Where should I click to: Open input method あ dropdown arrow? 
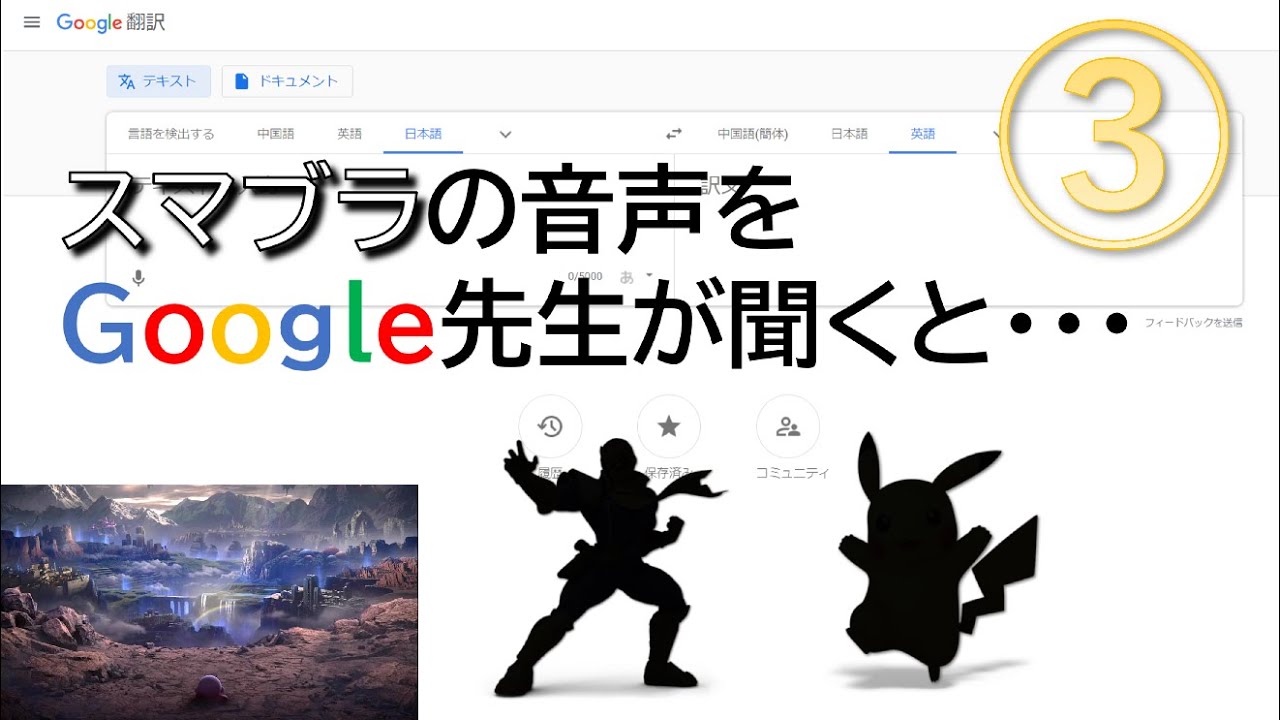pyautogui.click(x=648, y=276)
